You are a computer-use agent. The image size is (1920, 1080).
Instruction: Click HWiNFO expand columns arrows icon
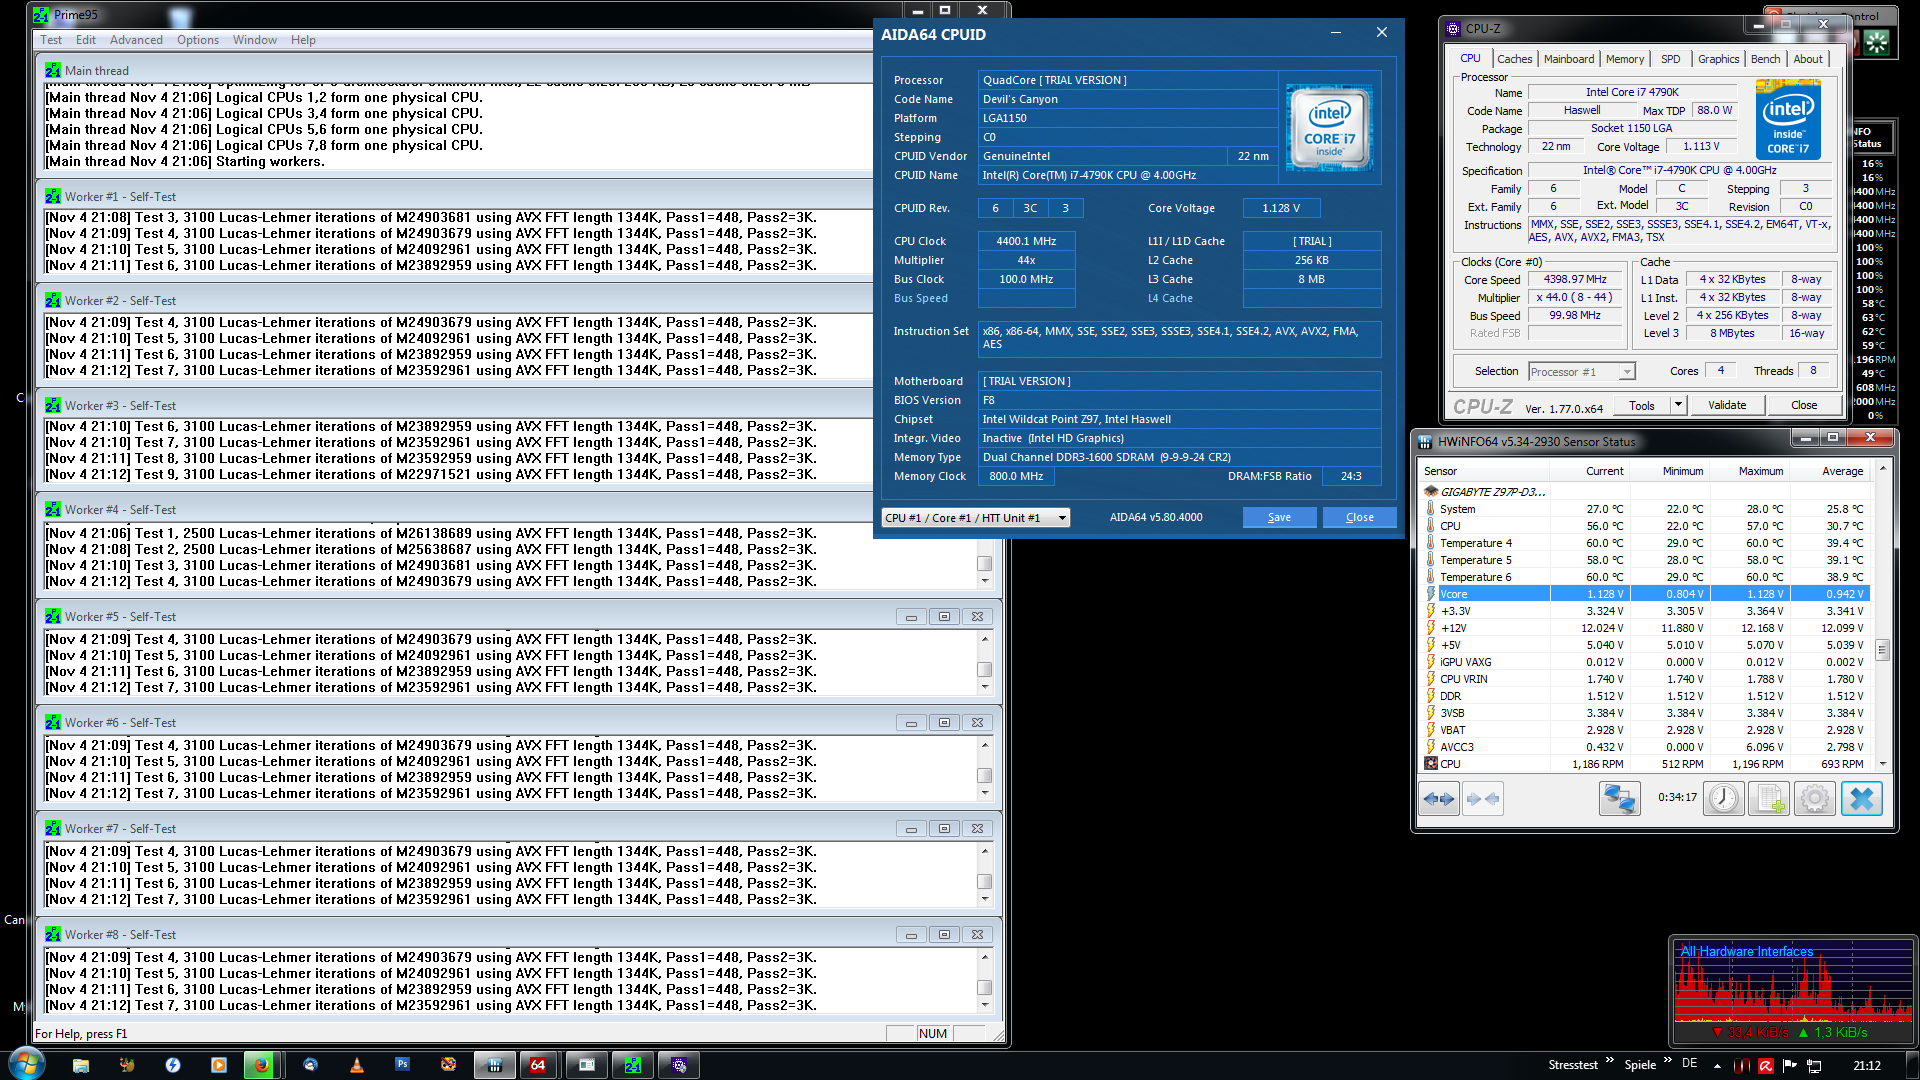click(1439, 799)
